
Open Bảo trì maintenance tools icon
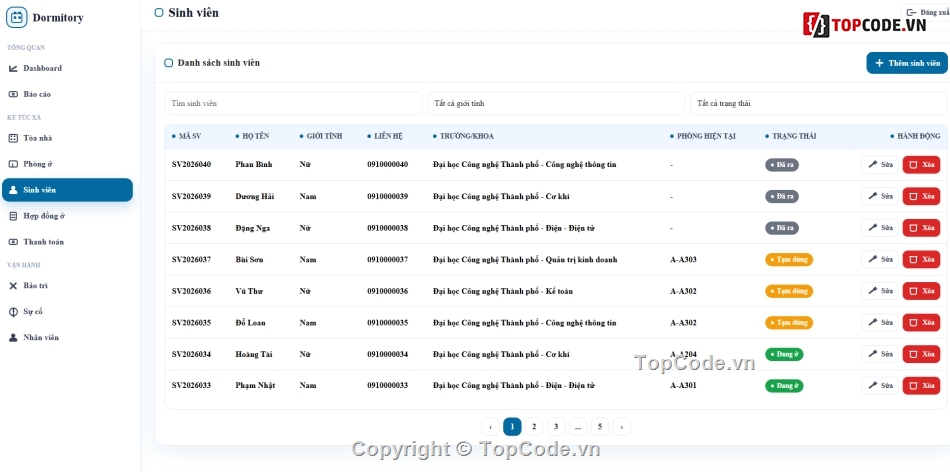[x=13, y=286]
